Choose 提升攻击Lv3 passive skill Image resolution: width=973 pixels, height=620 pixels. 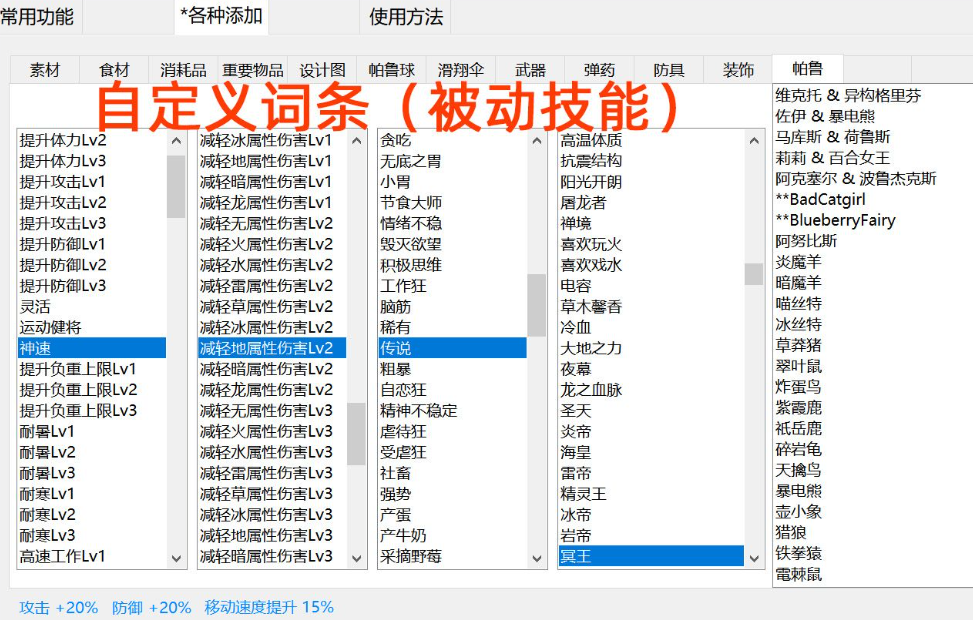click(x=62, y=223)
